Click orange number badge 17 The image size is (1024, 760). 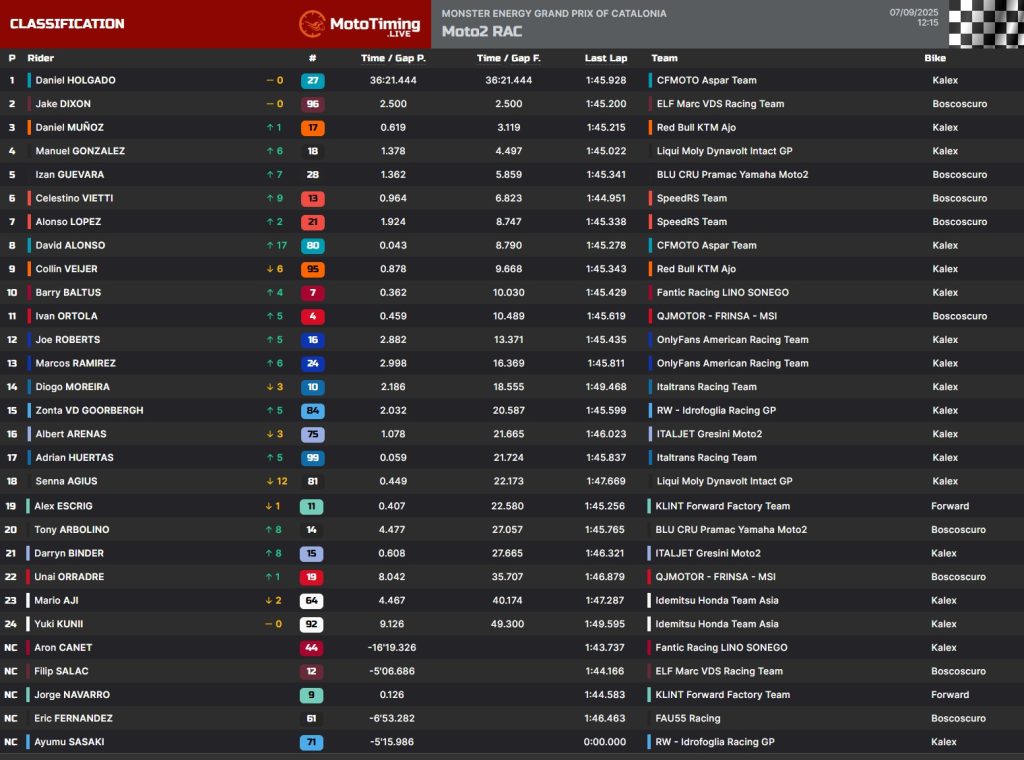(313, 127)
